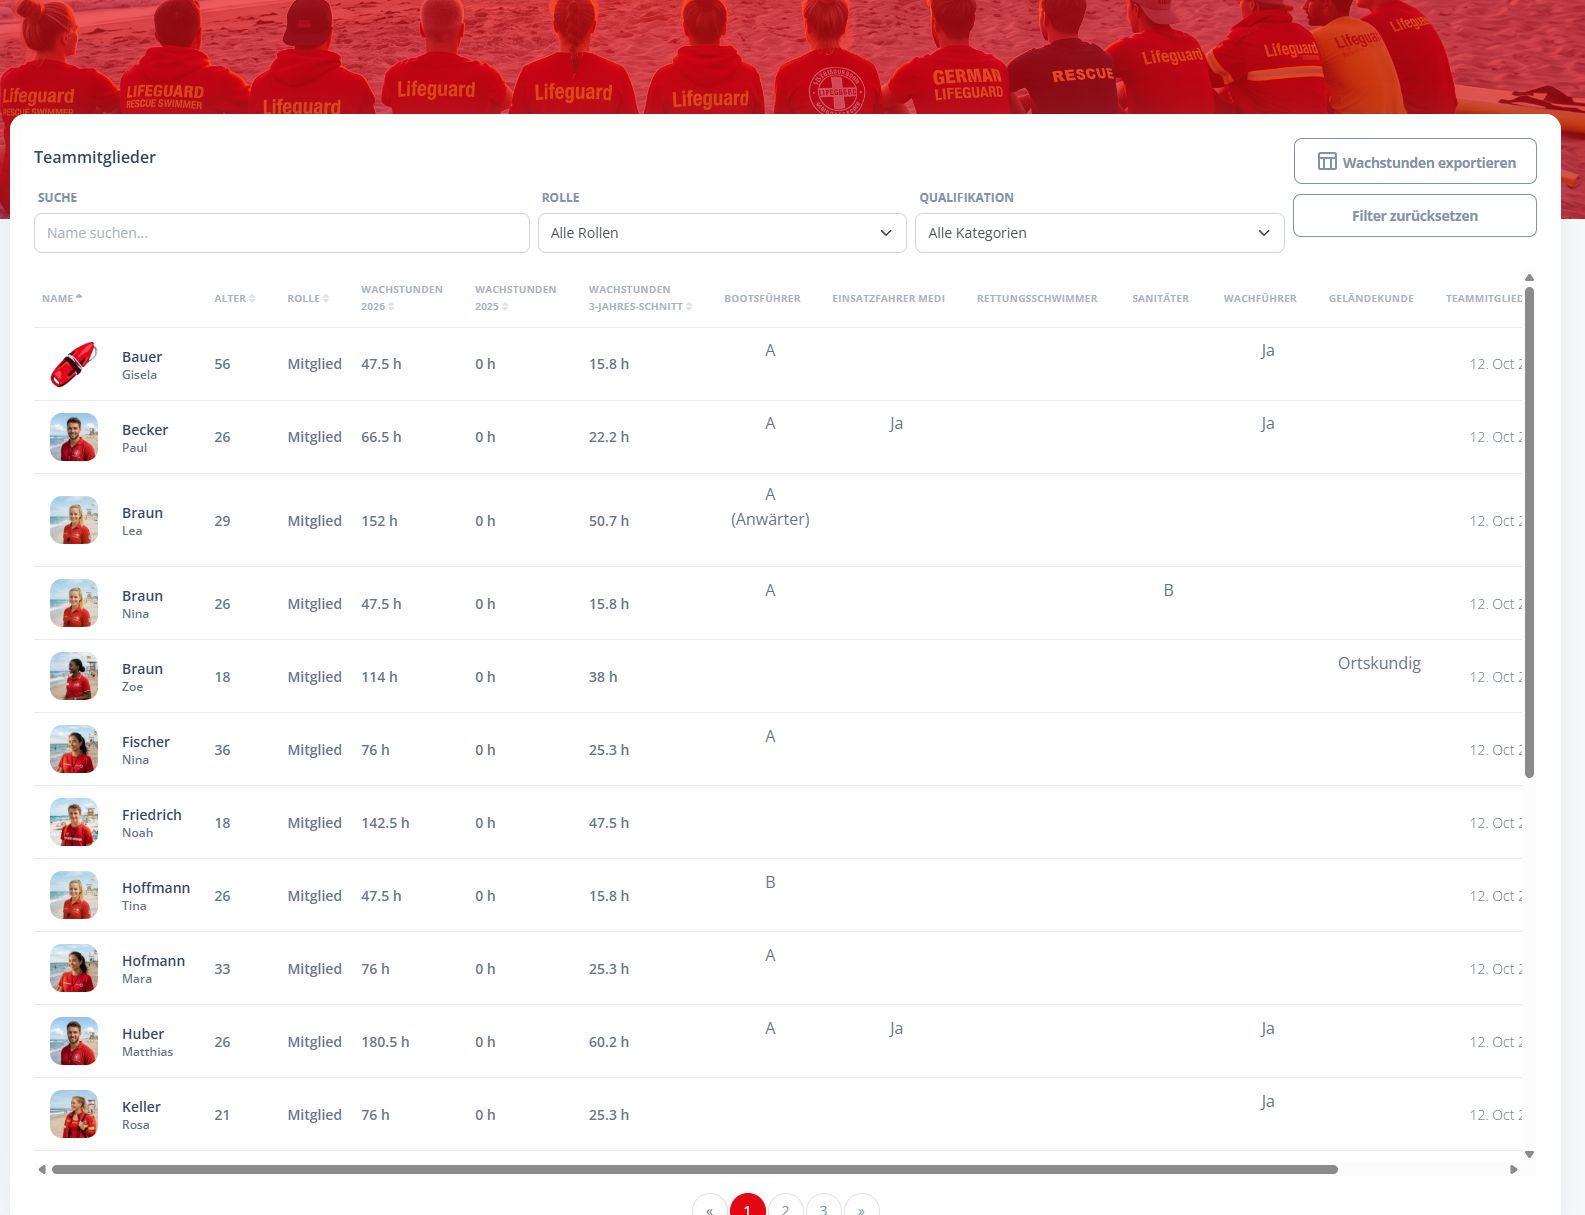Open Noah Friedrich's profile photo
1585x1215 pixels.
pos(74,822)
